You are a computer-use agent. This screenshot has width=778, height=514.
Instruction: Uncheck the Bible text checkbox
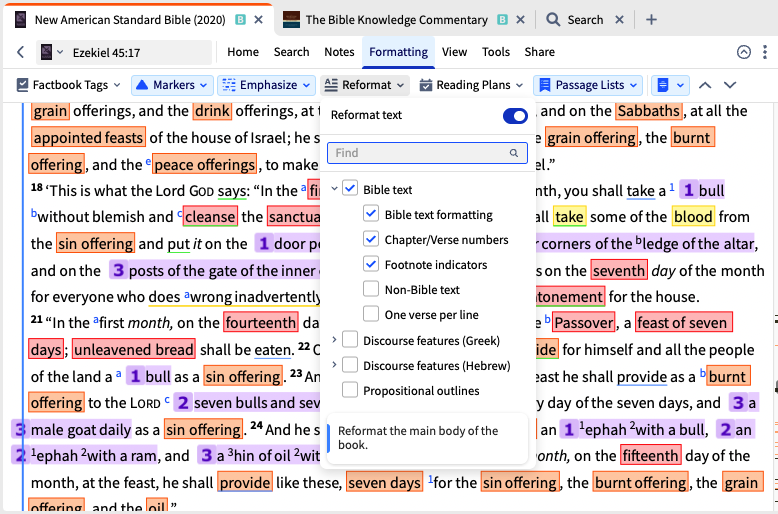coord(350,188)
